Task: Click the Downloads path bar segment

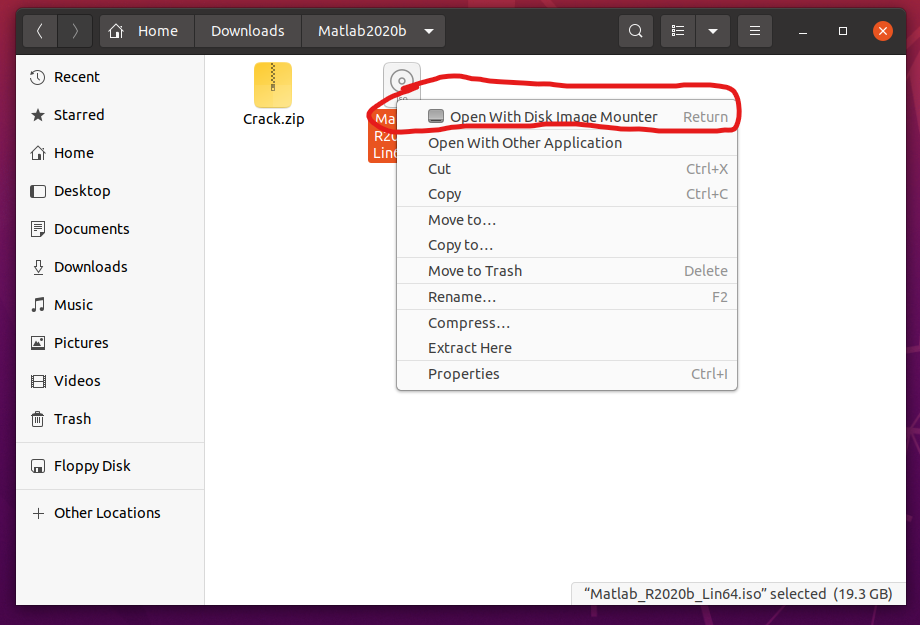Action: click(248, 31)
